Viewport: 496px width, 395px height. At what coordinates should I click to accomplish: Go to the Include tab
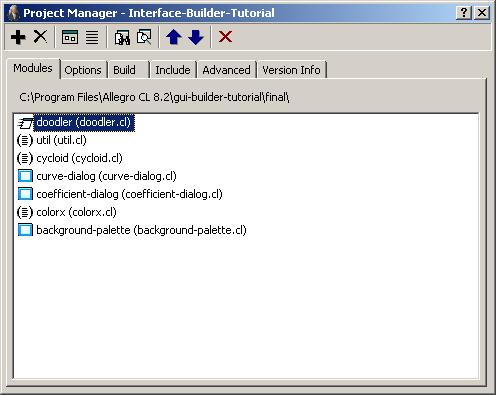click(x=173, y=70)
